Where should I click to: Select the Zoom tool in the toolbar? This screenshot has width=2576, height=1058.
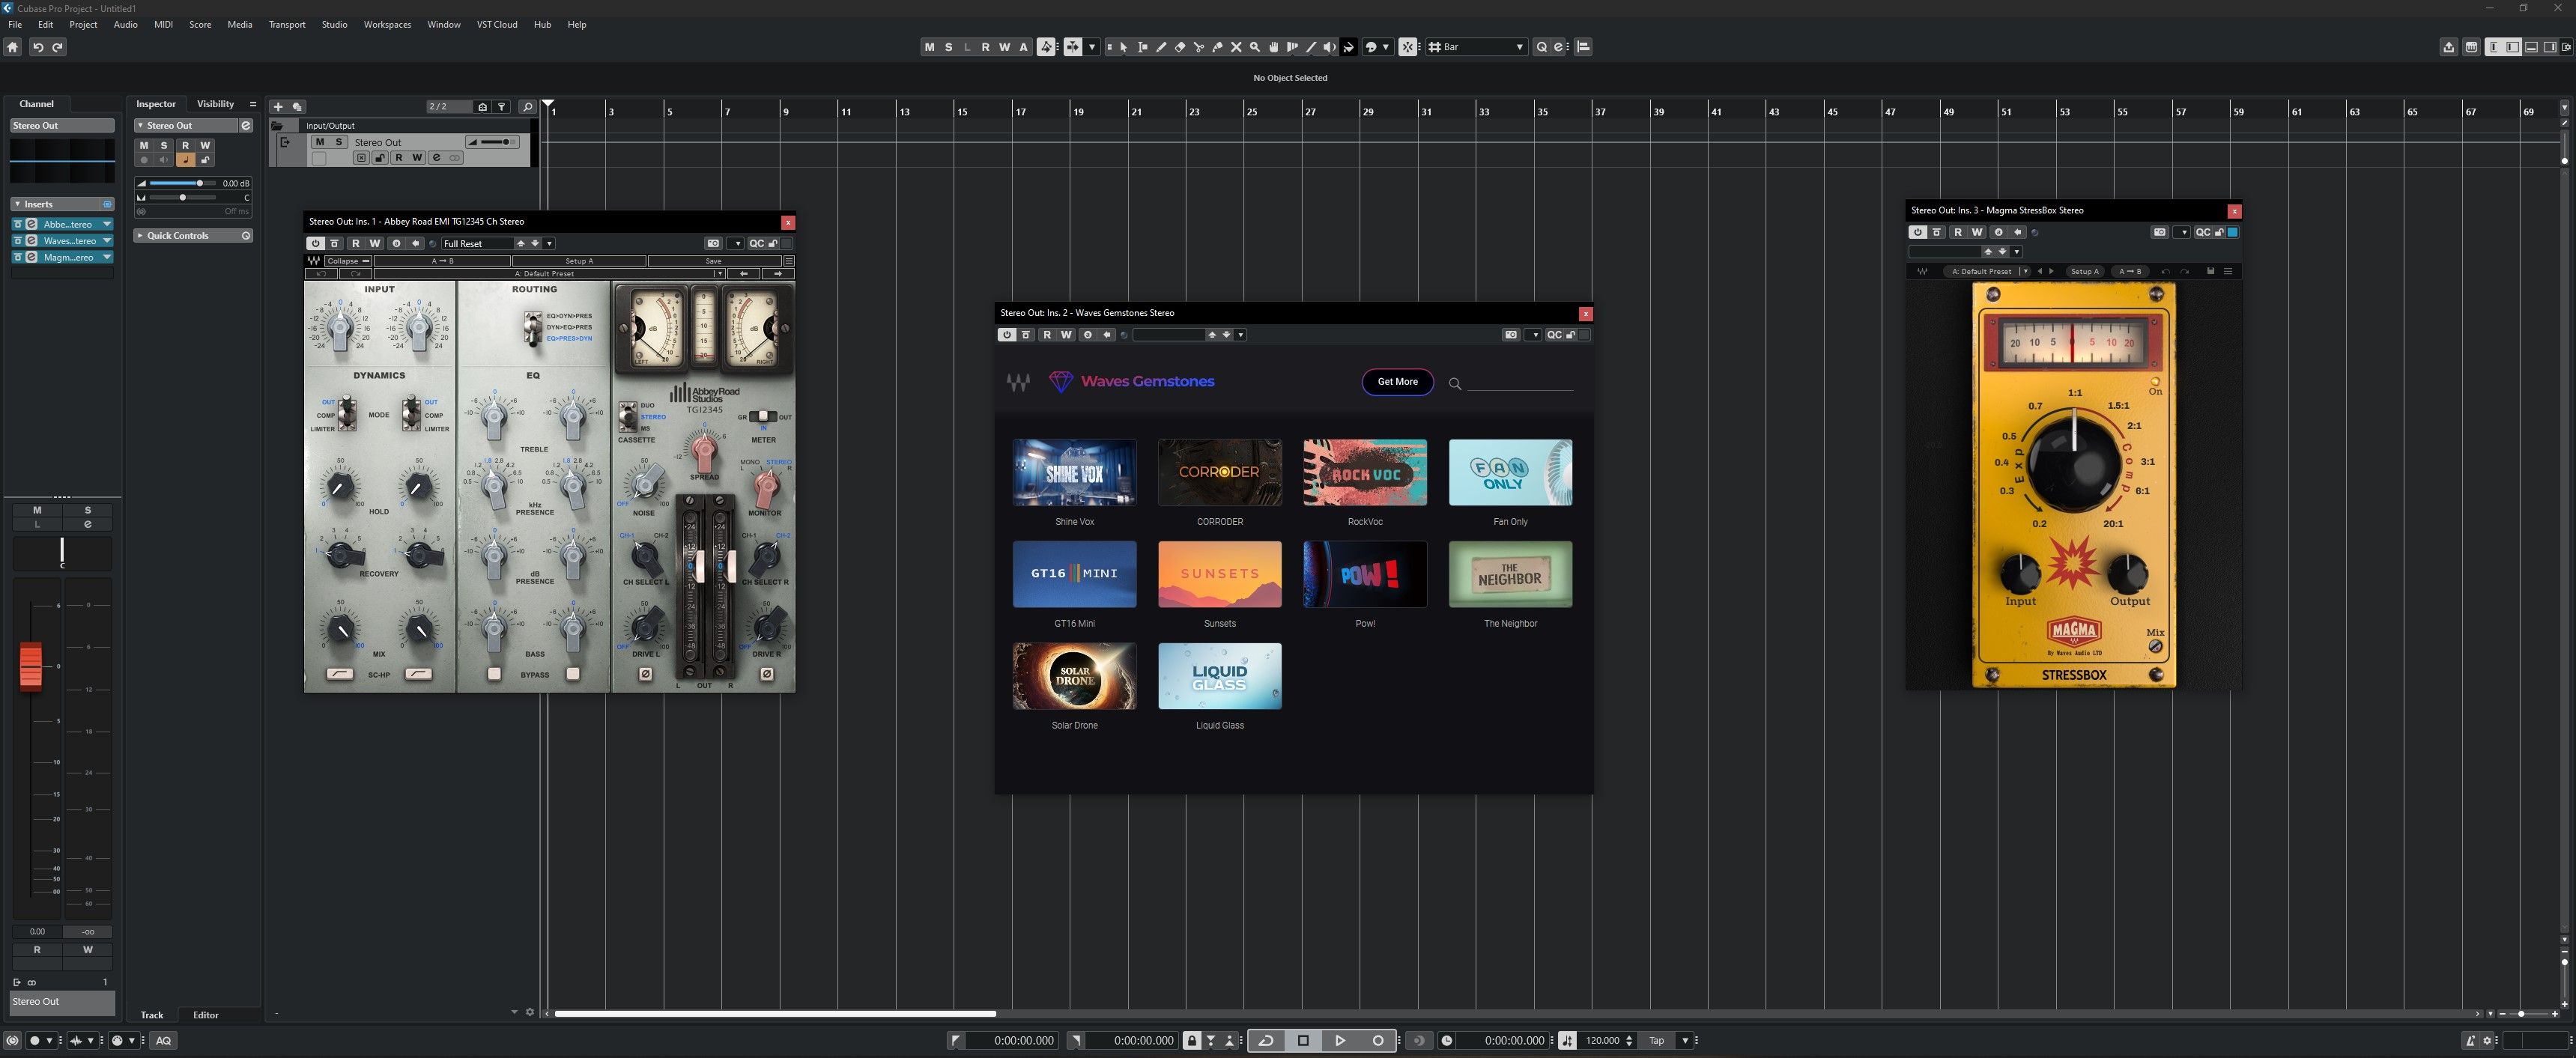(x=1255, y=46)
